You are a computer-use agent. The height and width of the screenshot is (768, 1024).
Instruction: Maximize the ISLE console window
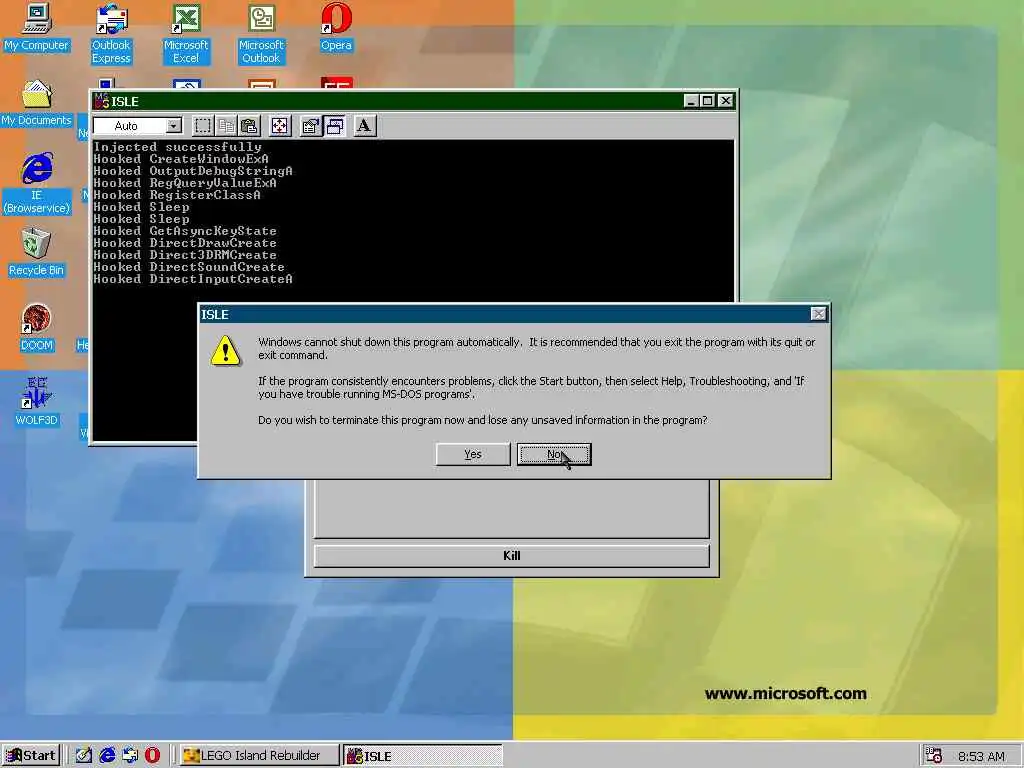pyautogui.click(x=707, y=101)
